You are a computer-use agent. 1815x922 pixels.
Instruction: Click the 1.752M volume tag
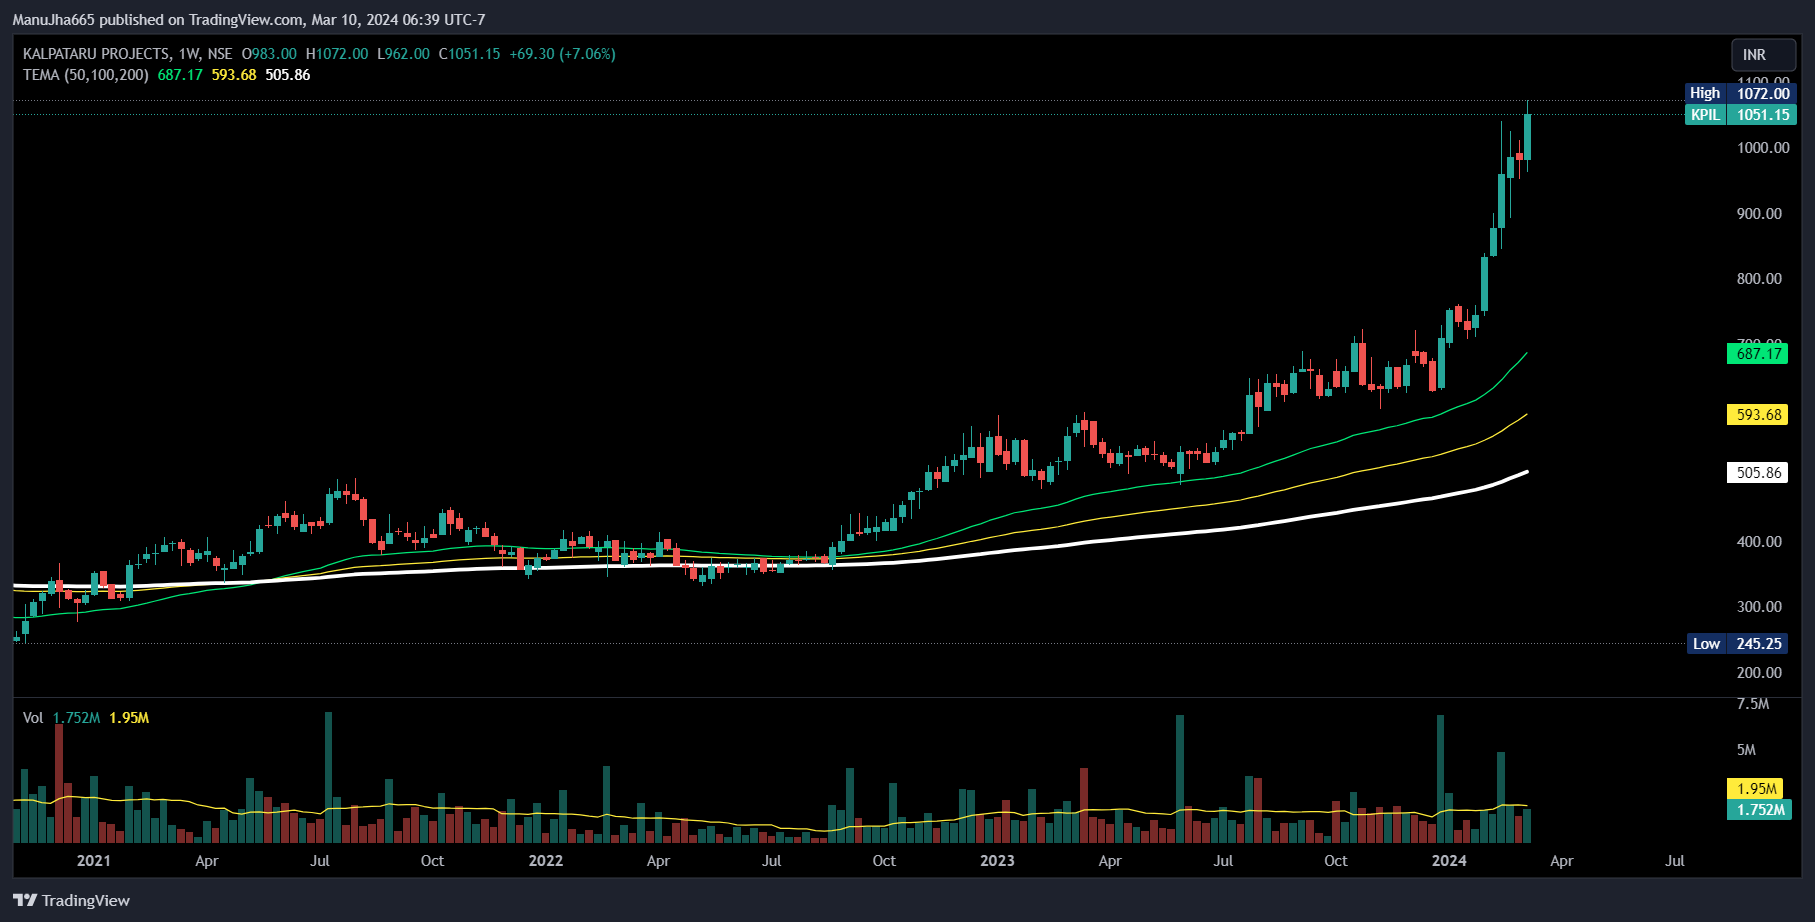(x=1757, y=809)
